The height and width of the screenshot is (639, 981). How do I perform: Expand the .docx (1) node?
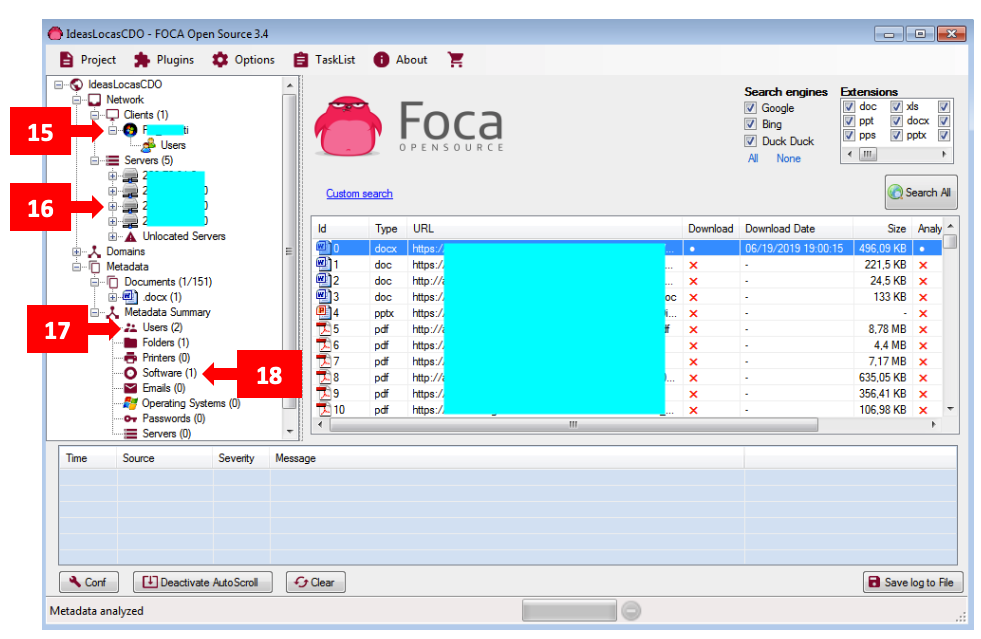click(113, 297)
